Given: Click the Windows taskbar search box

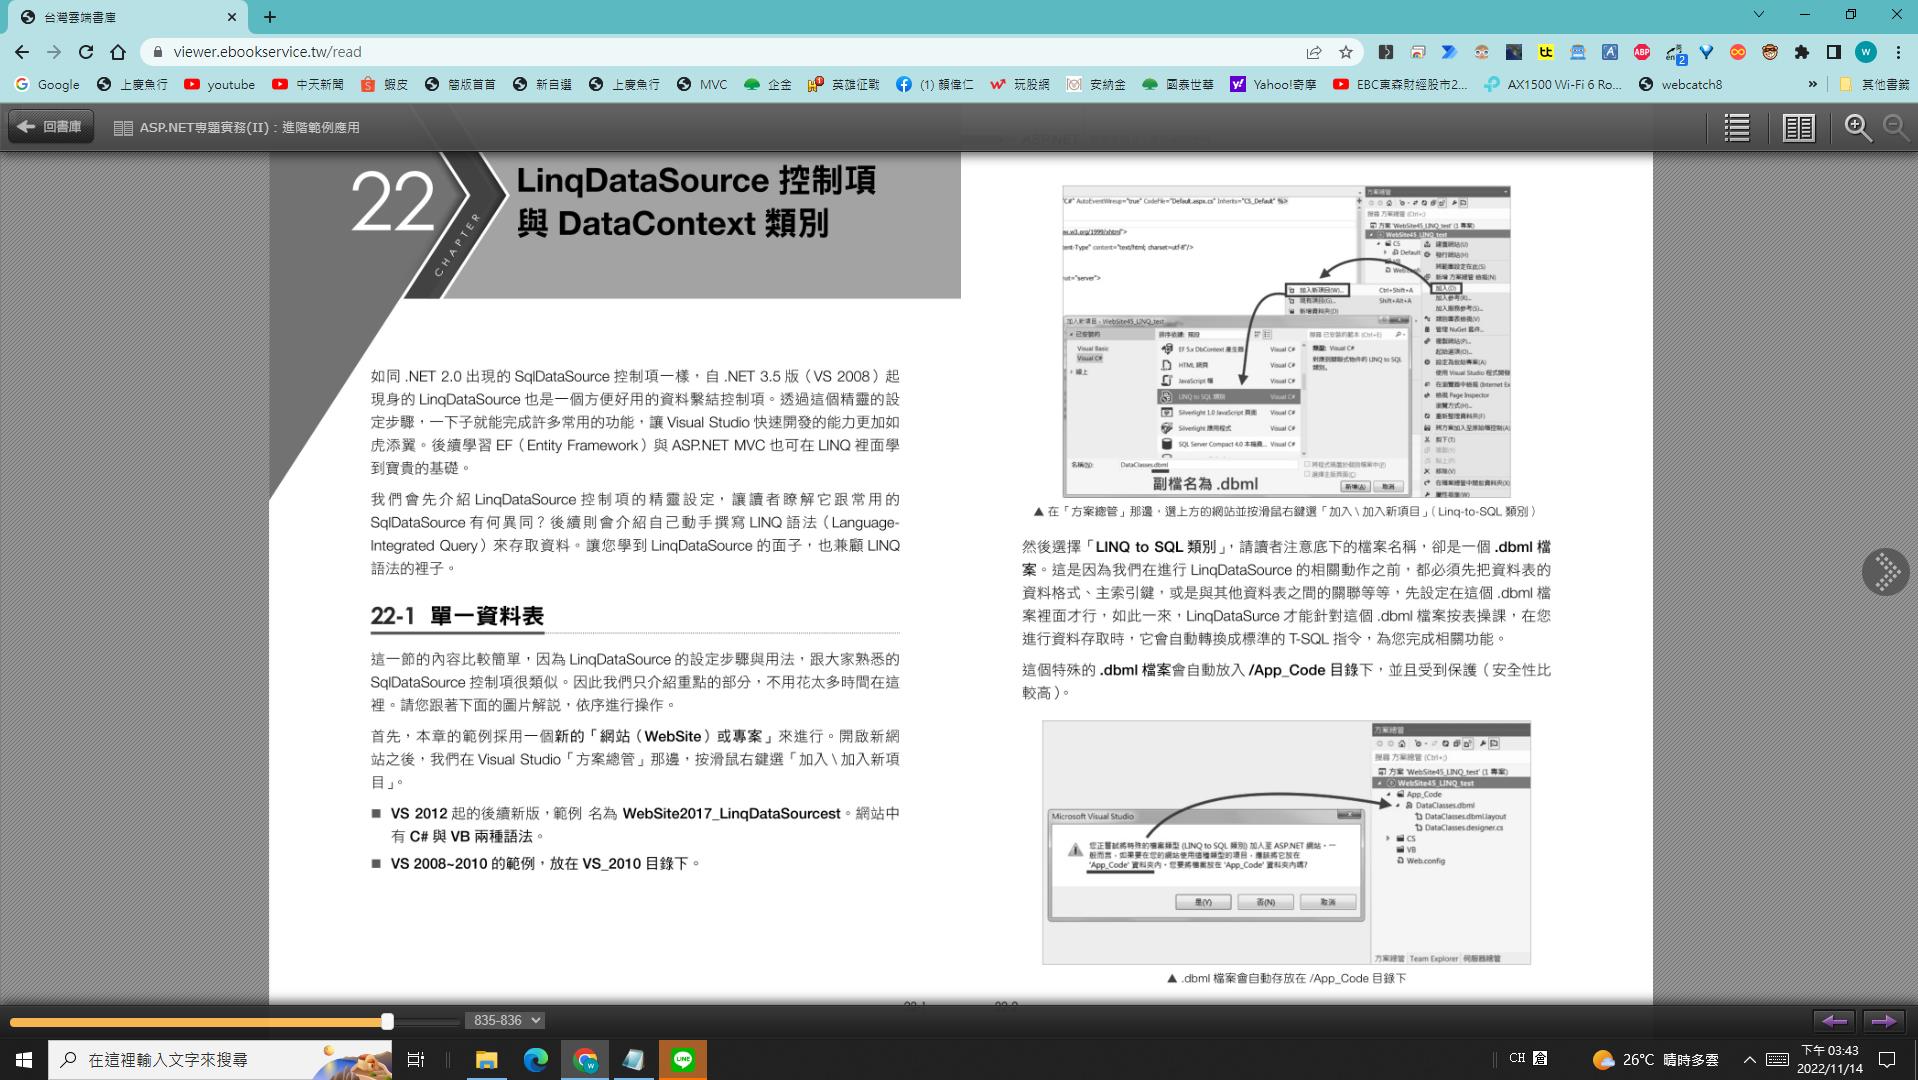Looking at the screenshot, I should 220,1059.
